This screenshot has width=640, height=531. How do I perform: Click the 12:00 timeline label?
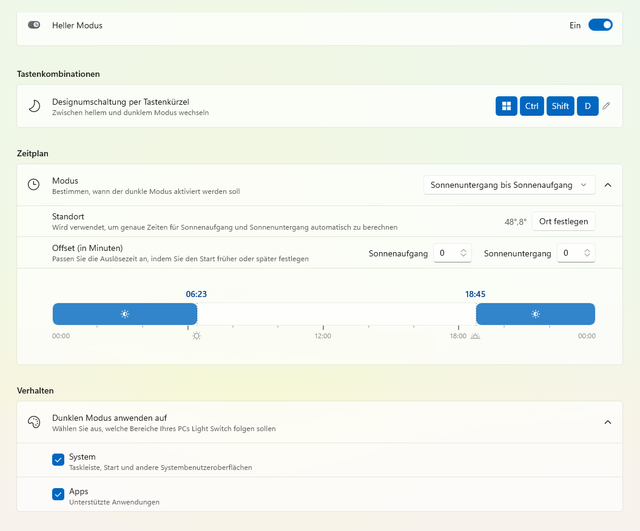(x=323, y=336)
